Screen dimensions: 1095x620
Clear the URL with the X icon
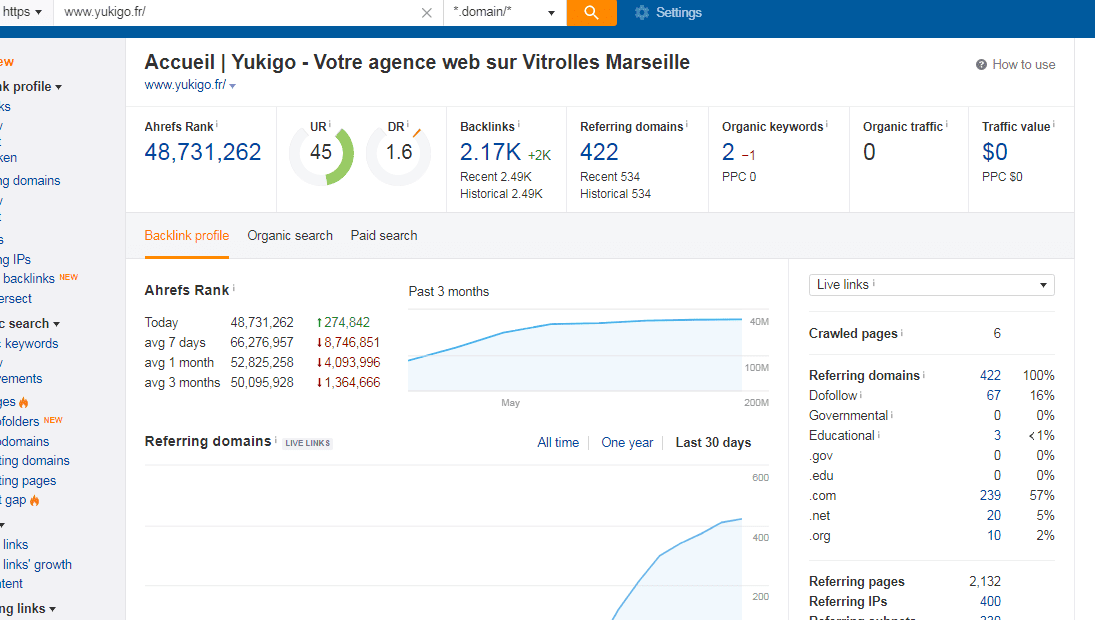tap(427, 13)
